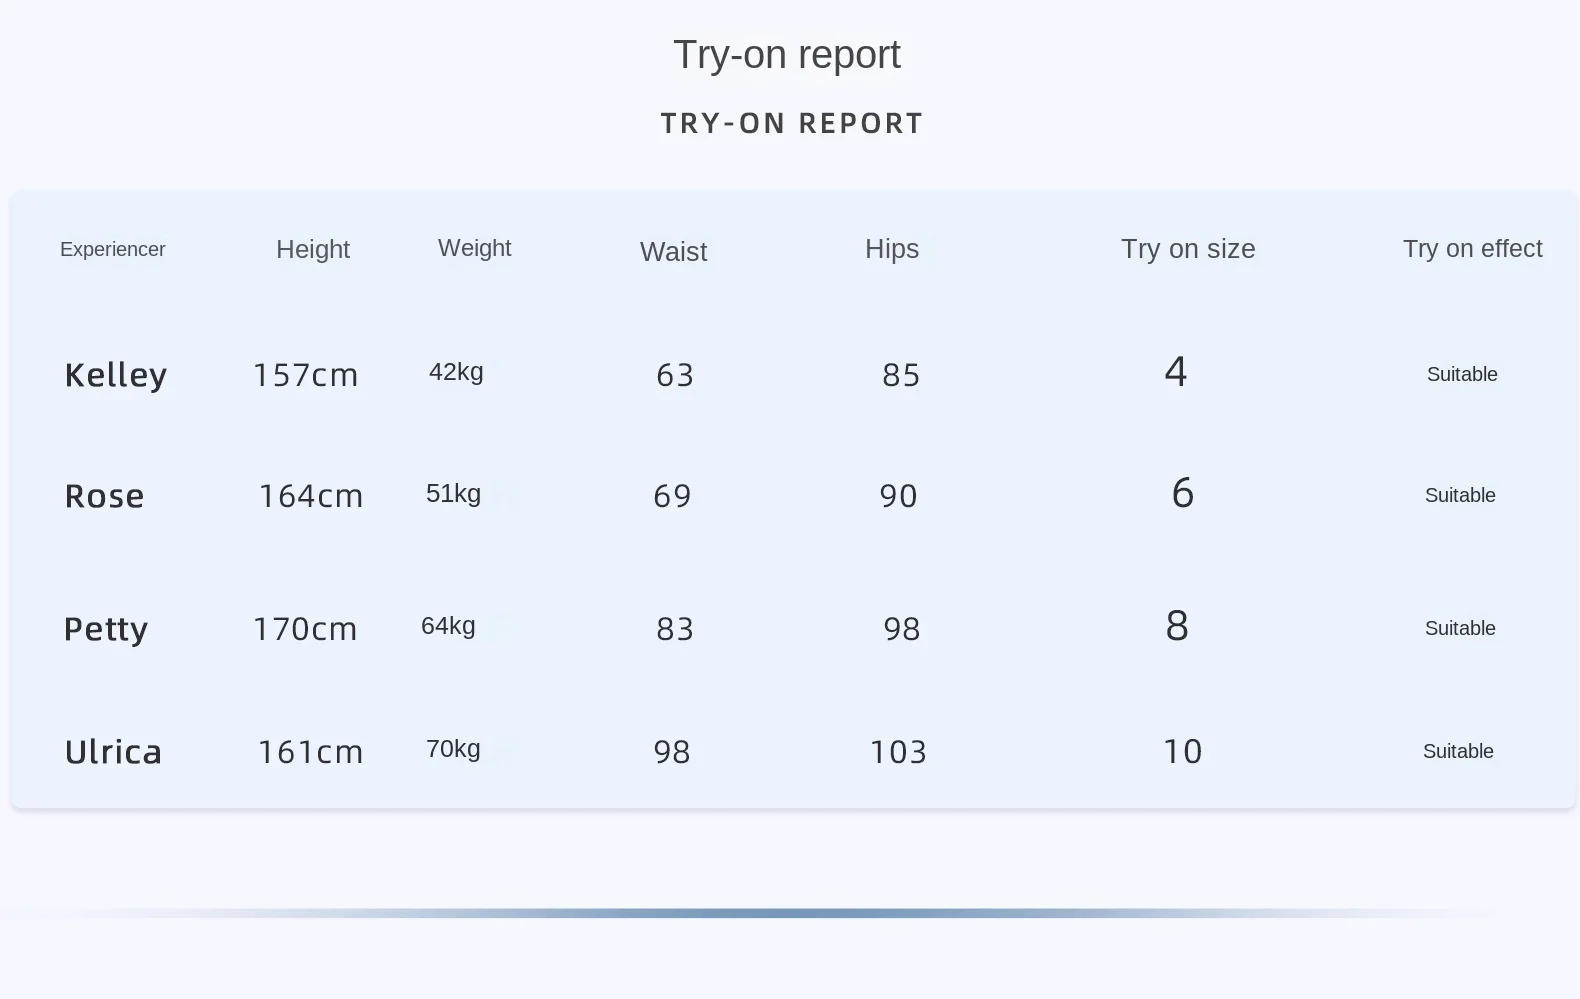Click Kelley's height 157cm
The width and height of the screenshot is (1580, 999).
click(305, 375)
